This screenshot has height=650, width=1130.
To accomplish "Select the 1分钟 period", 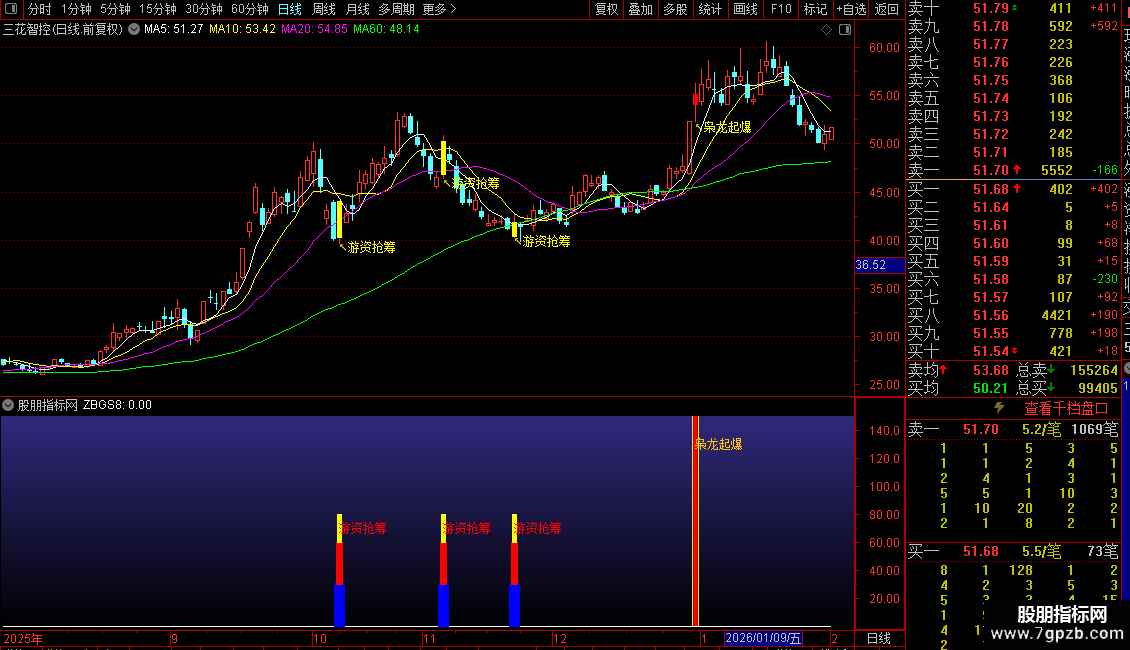I will [x=76, y=9].
